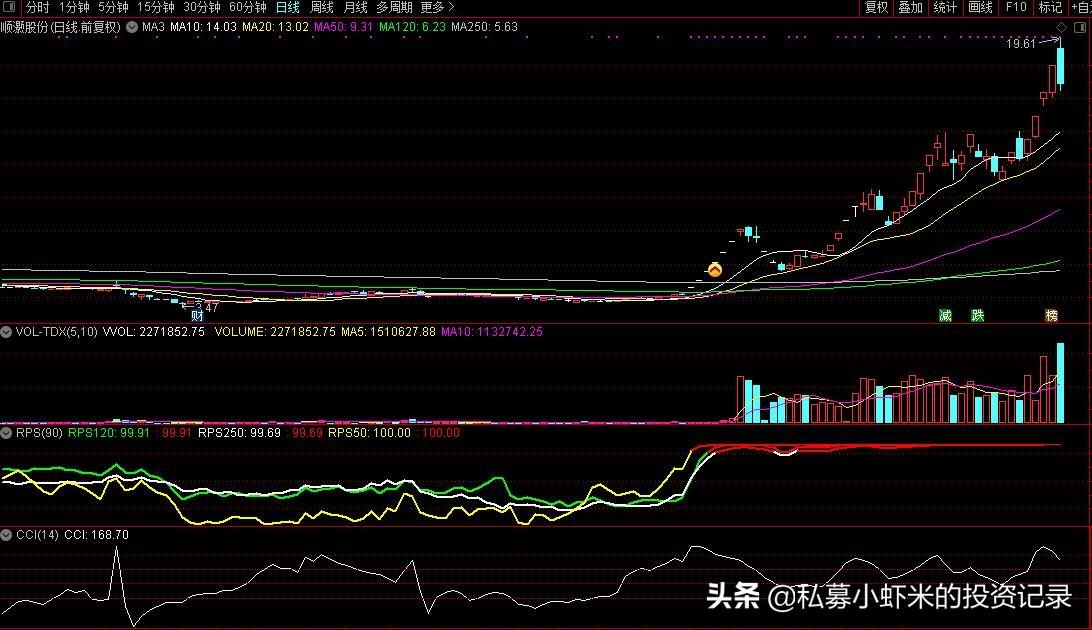Switch to the 分时 intraday view
This screenshot has width=1092, height=630.
tap(38, 7)
